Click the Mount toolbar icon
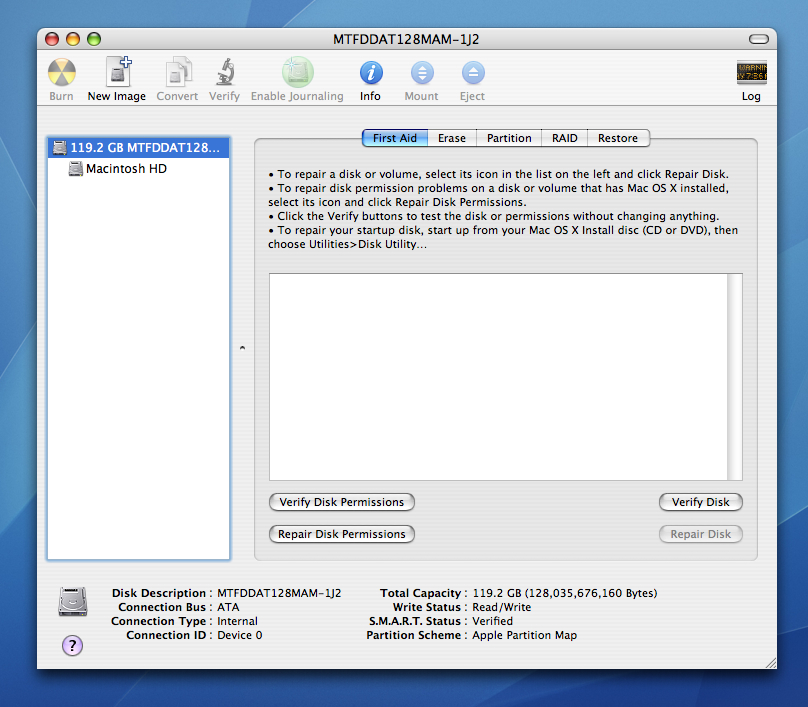The width and height of the screenshot is (808, 707). pyautogui.click(x=422, y=73)
